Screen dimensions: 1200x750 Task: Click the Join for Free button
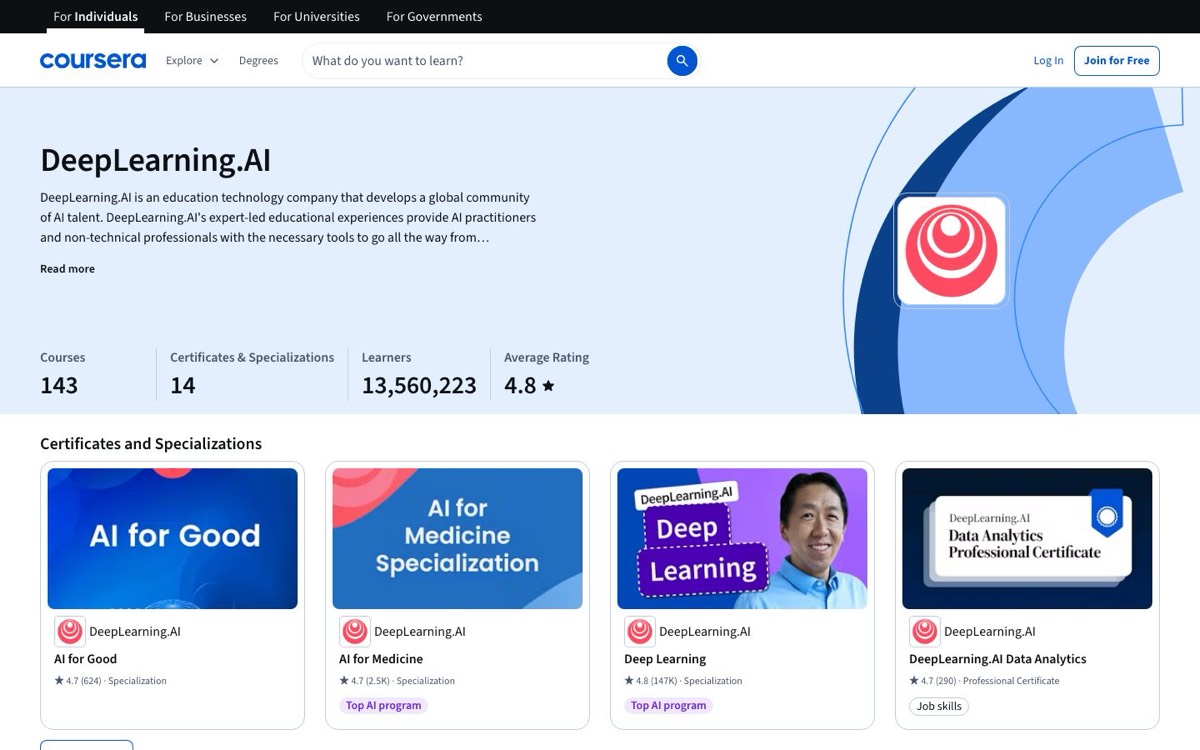[x=1117, y=61]
